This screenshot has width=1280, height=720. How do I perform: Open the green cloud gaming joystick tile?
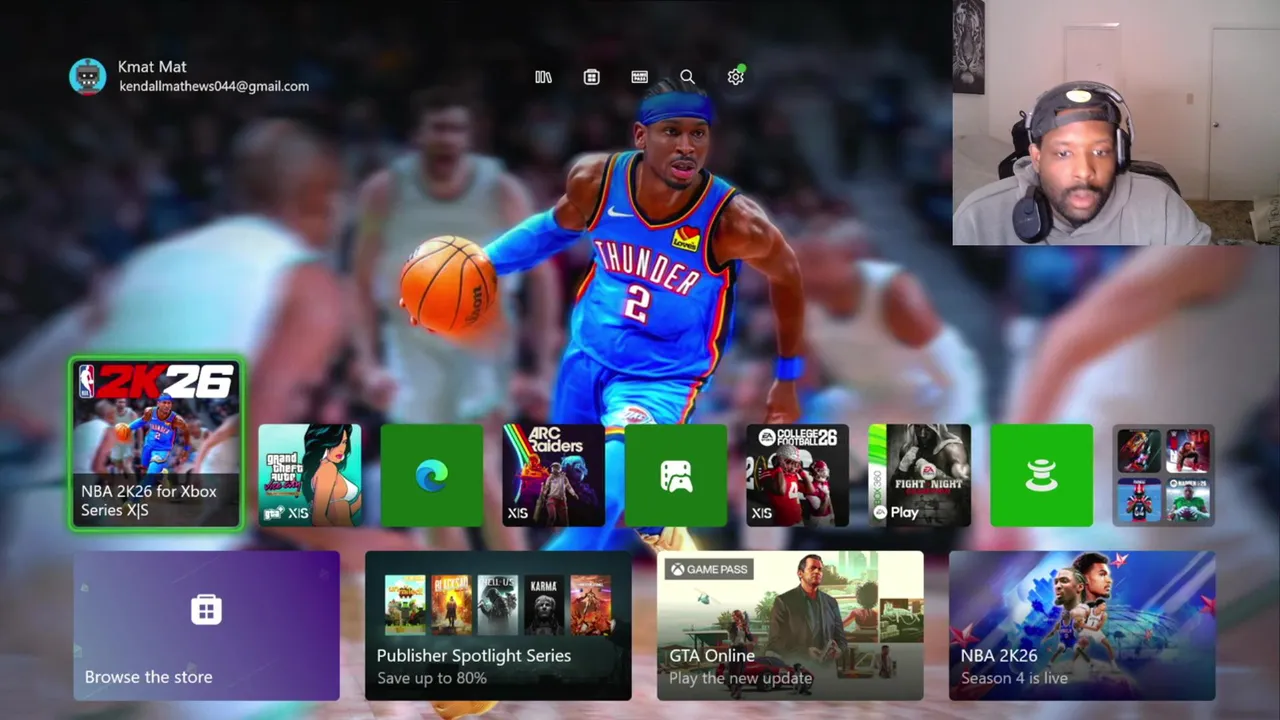[1042, 475]
